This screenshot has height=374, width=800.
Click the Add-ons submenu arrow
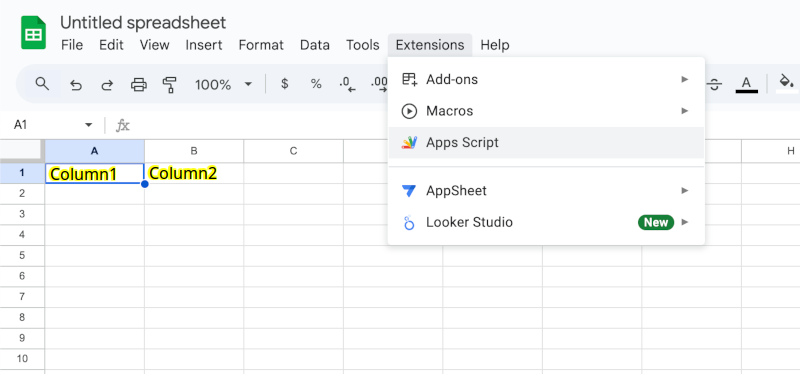[685, 80]
